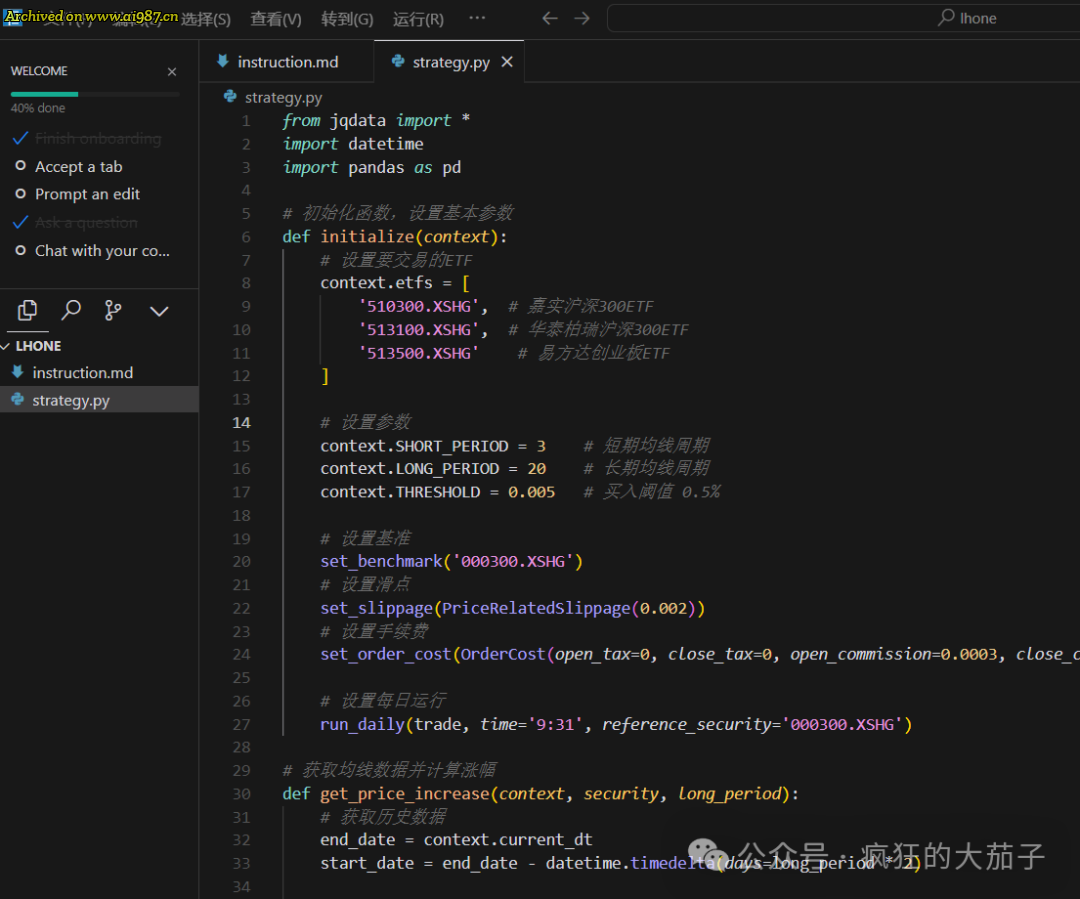Image resolution: width=1080 pixels, height=899 pixels.
Task: Toggle the Prompt an edit onboarding step
Action: [87, 194]
